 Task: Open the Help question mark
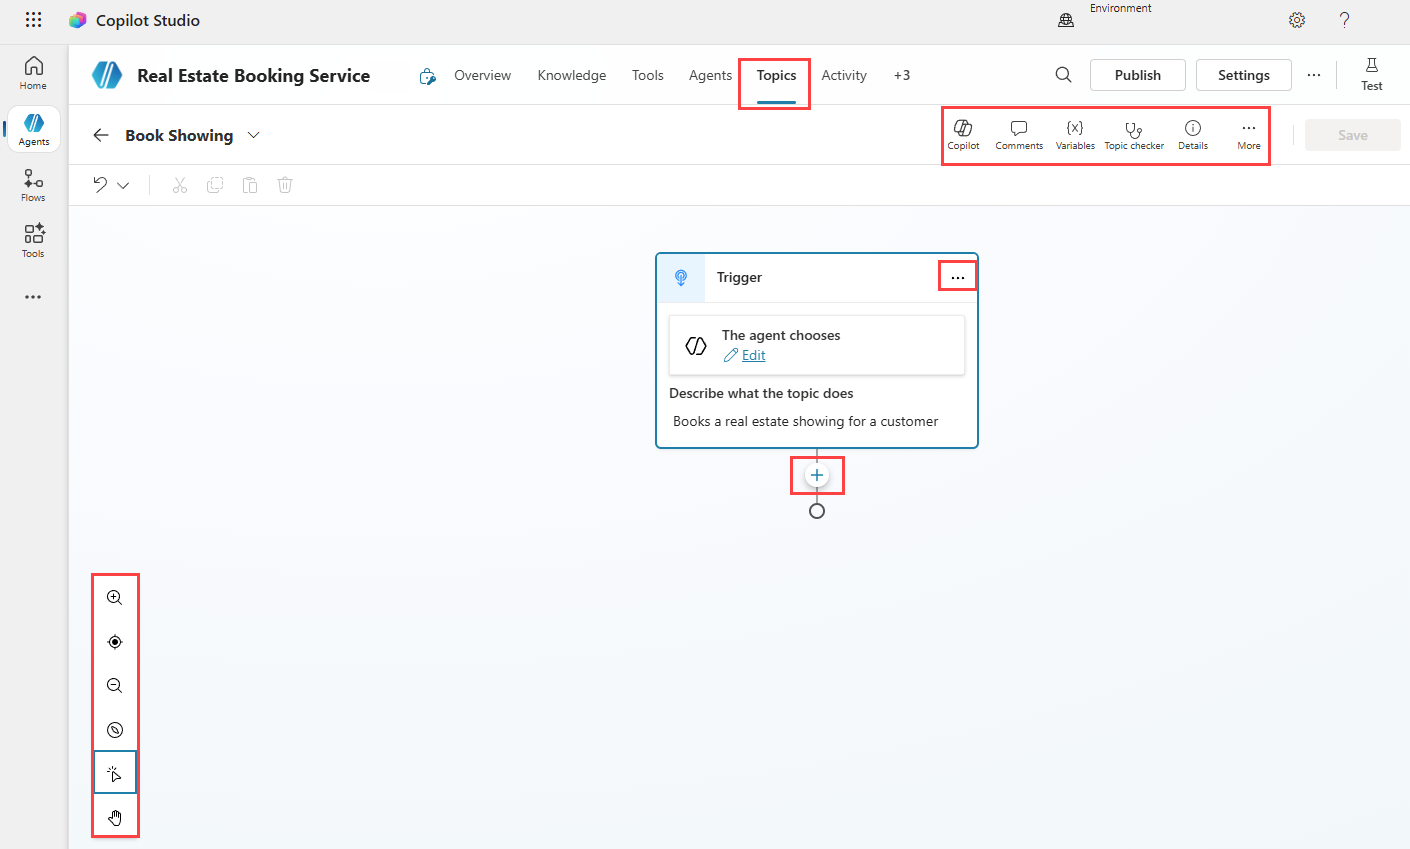coord(1345,20)
